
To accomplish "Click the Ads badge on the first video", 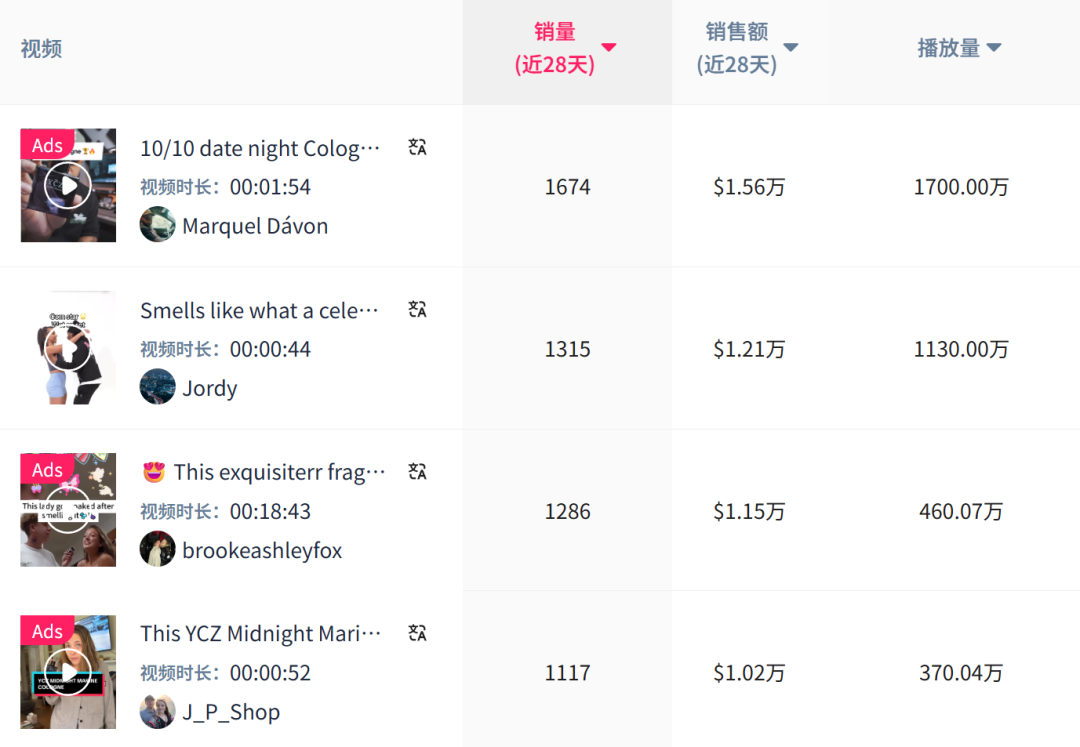I will [x=47, y=145].
